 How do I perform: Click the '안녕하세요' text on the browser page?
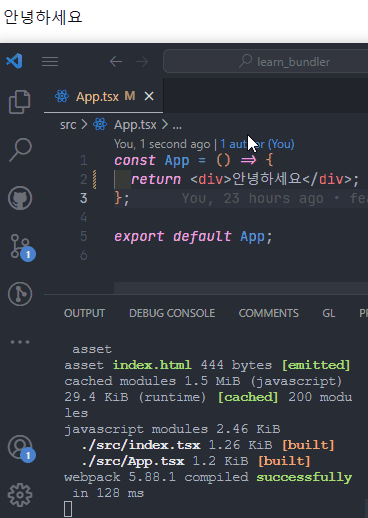pyautogui.click(x=43, y=17)
